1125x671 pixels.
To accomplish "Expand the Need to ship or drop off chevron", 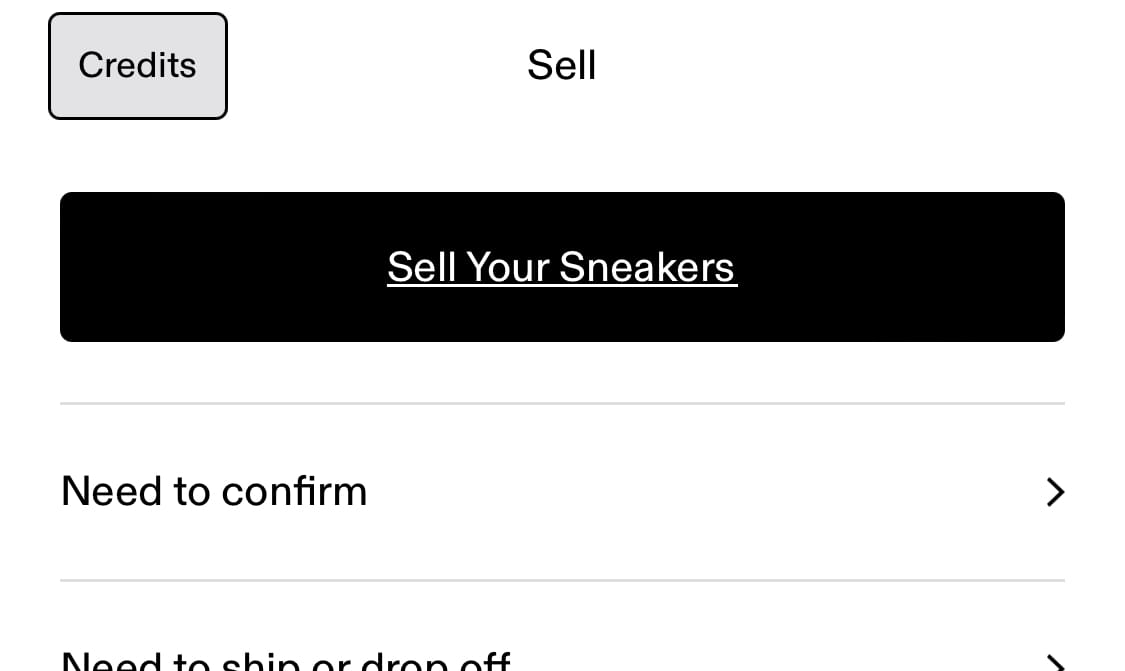I will pos(1054,660).
